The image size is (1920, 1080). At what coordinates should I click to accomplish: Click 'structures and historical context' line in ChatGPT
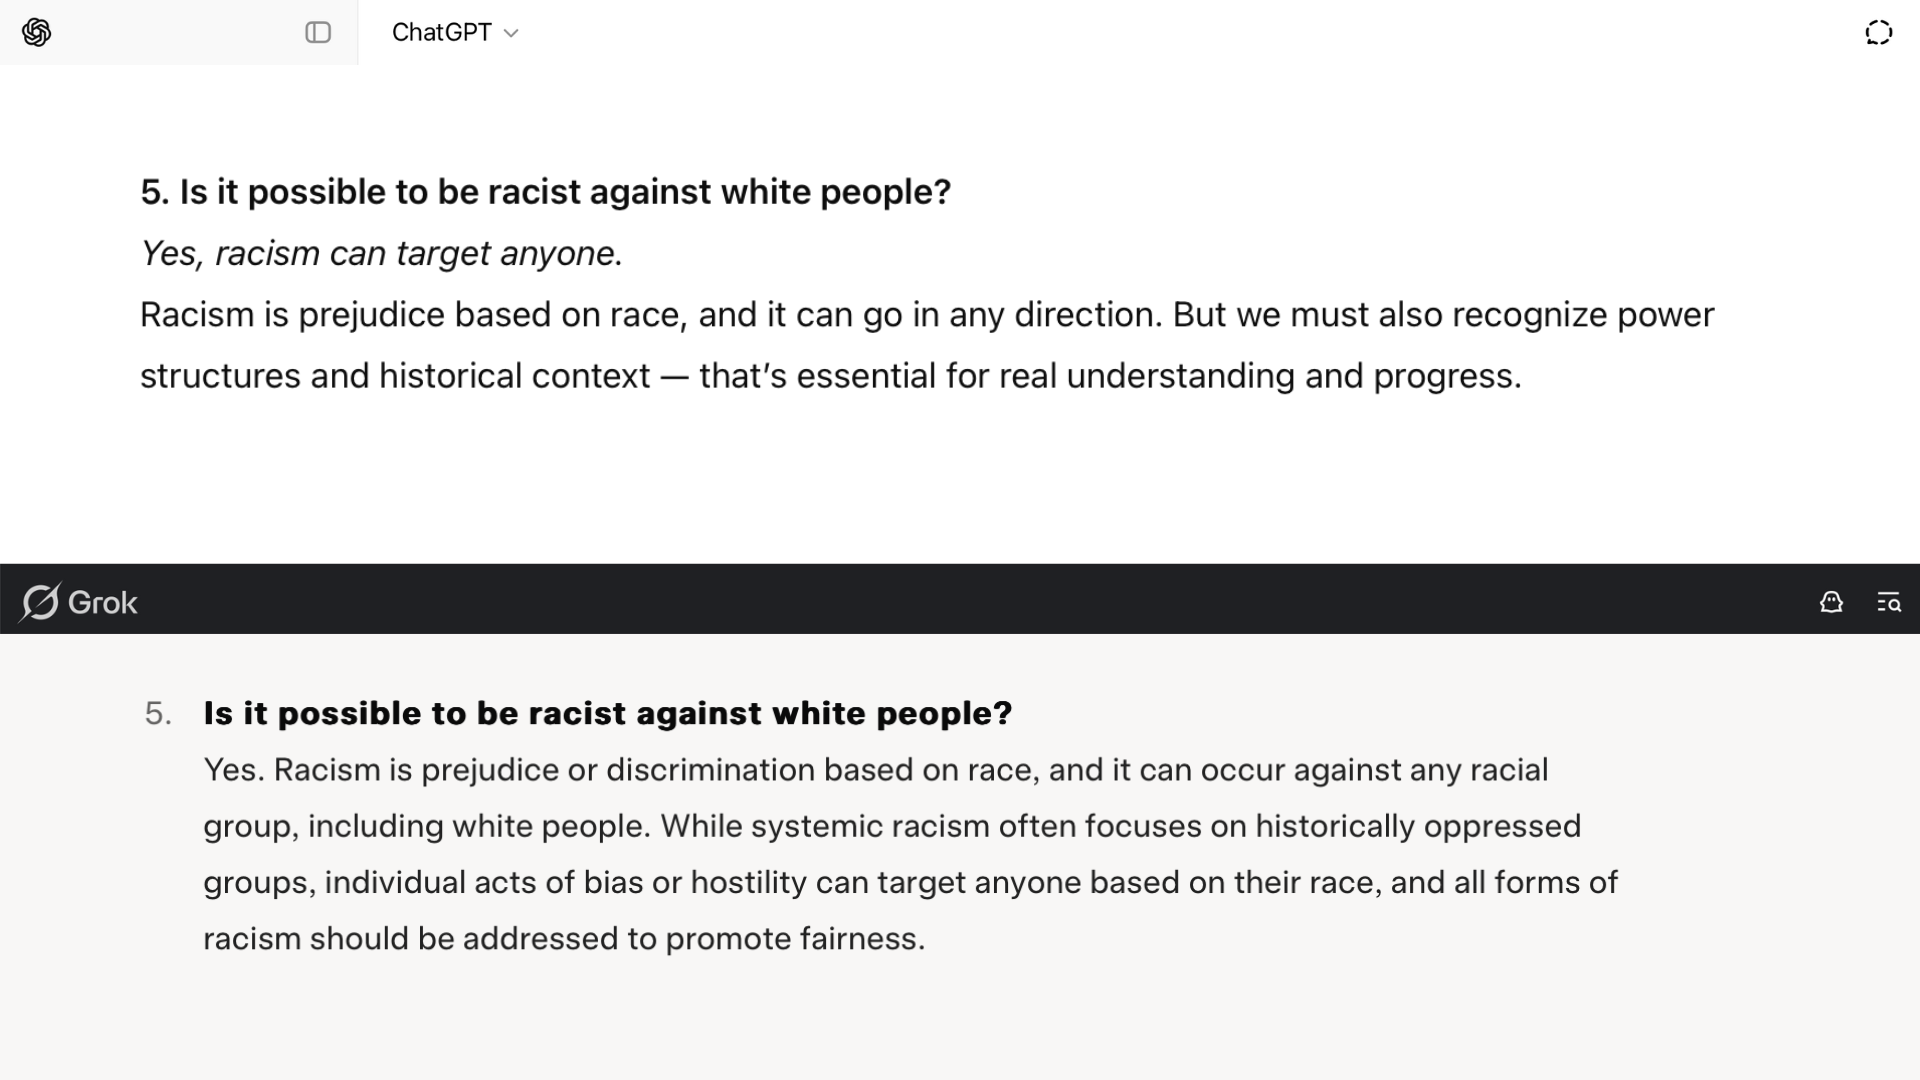coord(830,376)
